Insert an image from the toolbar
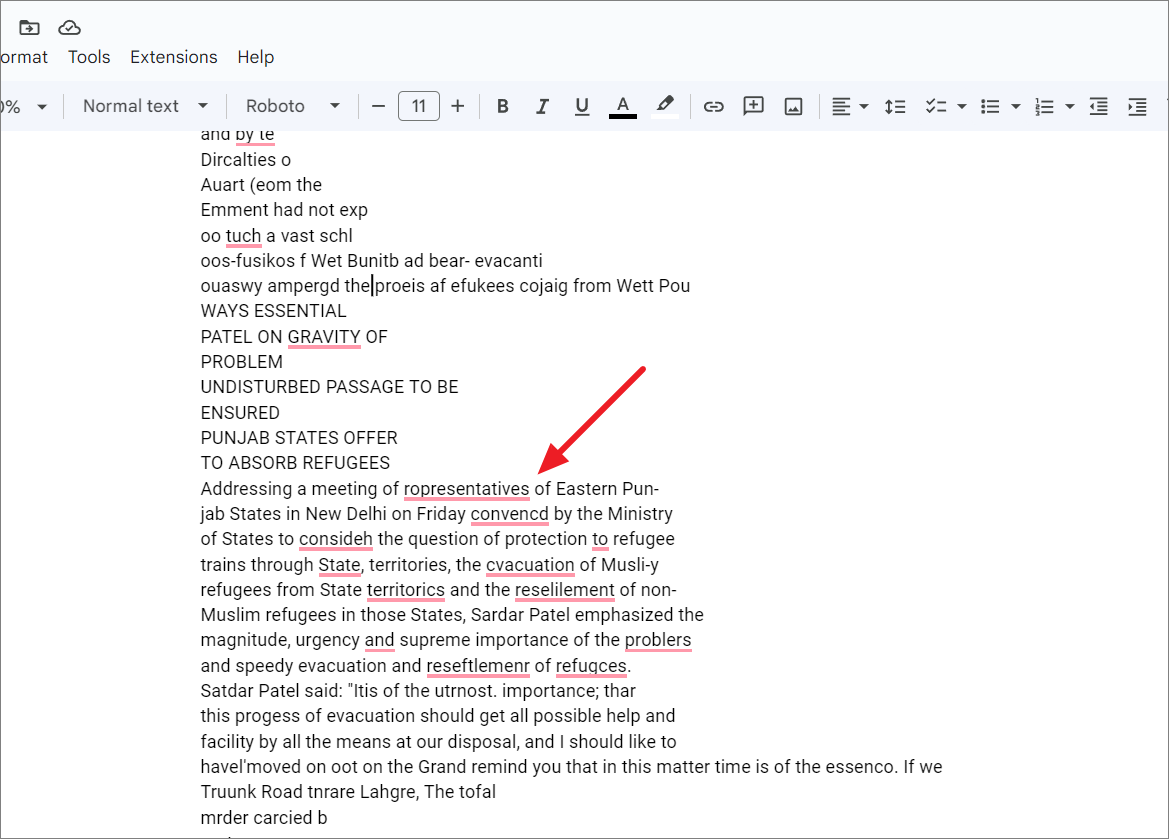This screenshot has height=839, width=1169. coord(793,105)
